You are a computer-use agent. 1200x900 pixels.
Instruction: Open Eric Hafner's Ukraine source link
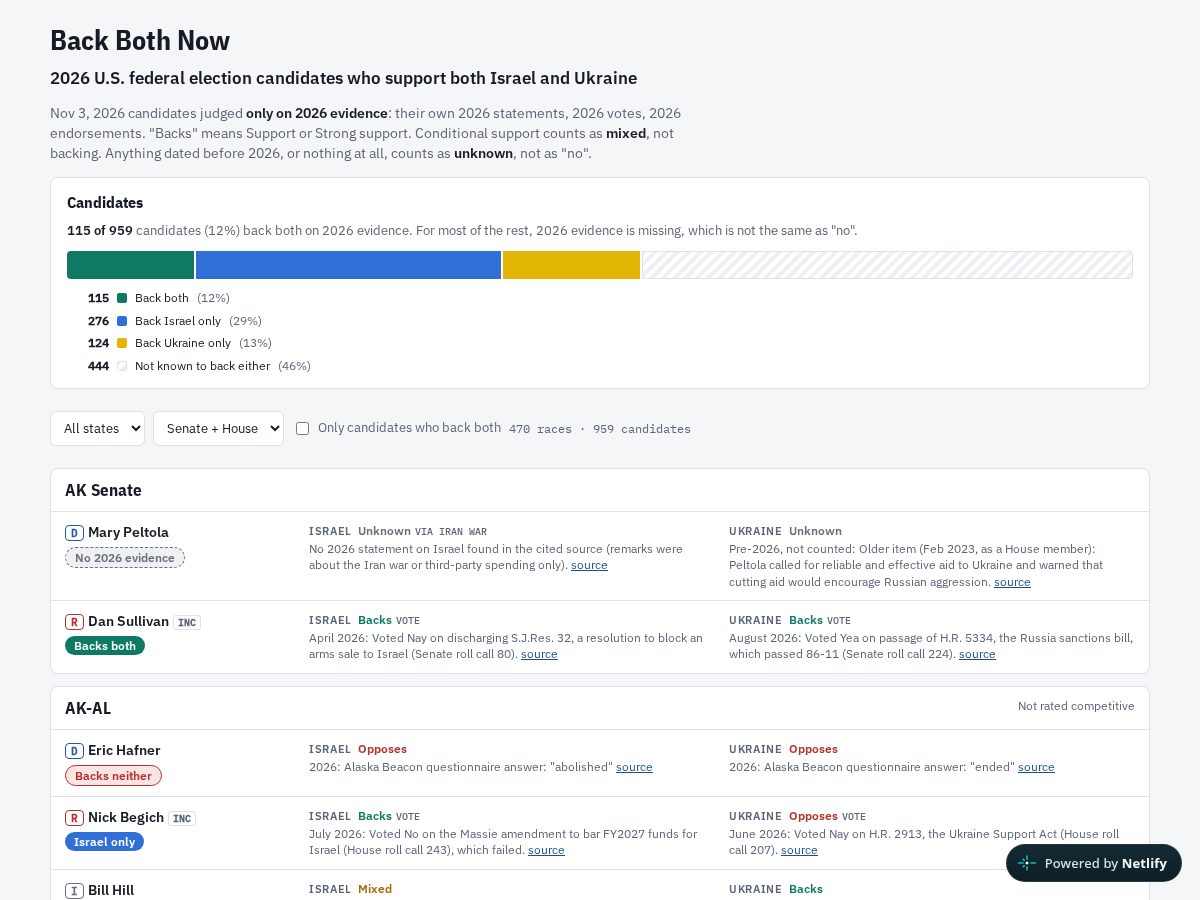click(x=1036, y=767)
